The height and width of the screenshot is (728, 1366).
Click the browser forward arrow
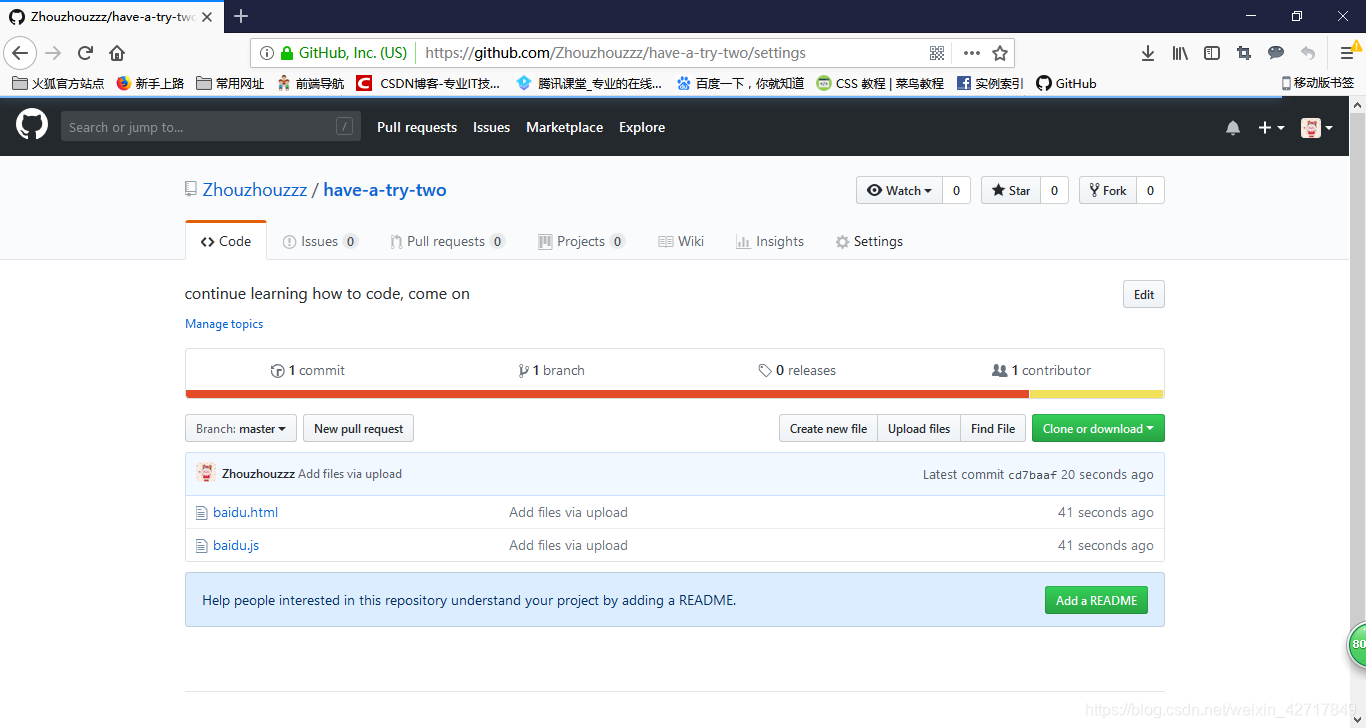[x=54, y=53]
